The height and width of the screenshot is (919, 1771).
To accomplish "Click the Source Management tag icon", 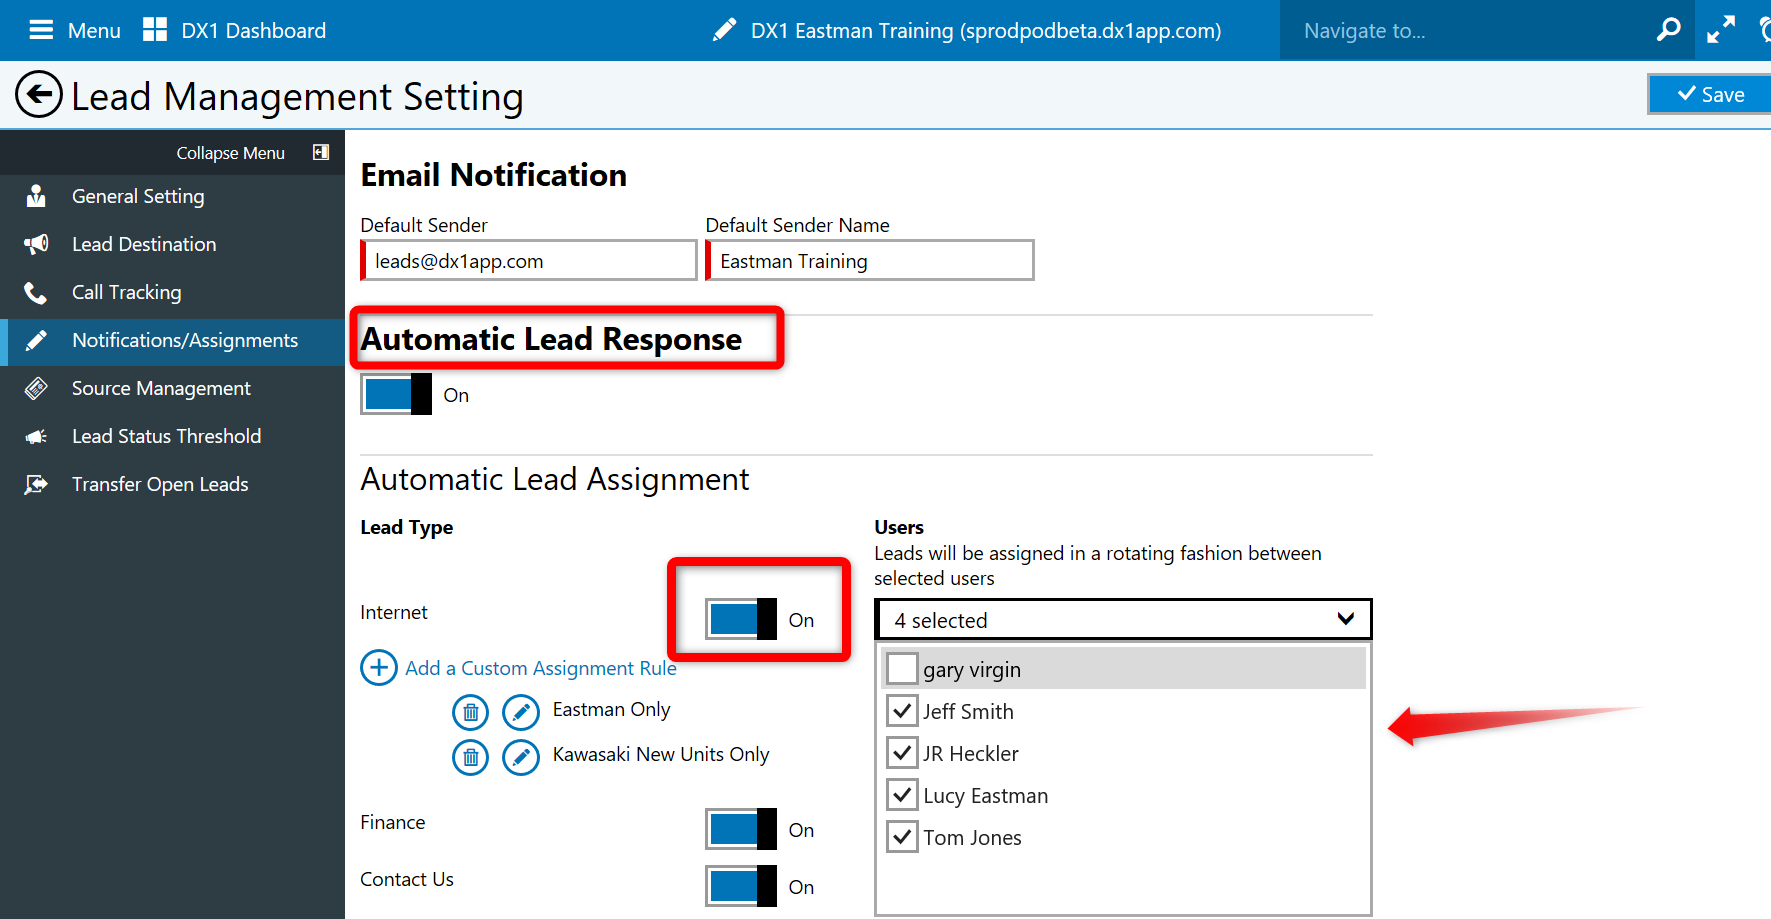I will click(36, 388).
